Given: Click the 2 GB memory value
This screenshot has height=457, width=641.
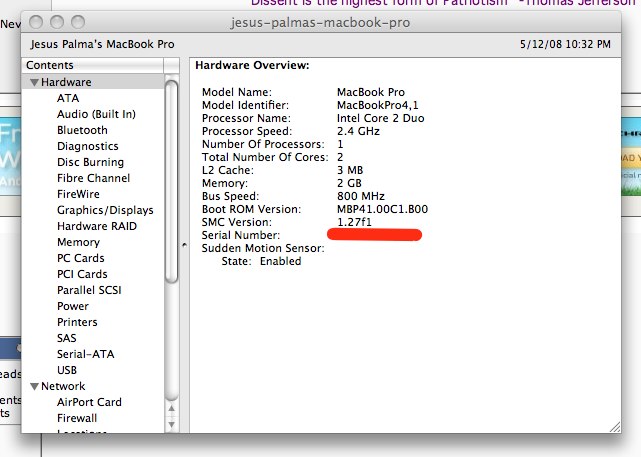Looking at the screenshot, I should pyautogui.click(x=349, y=183).
